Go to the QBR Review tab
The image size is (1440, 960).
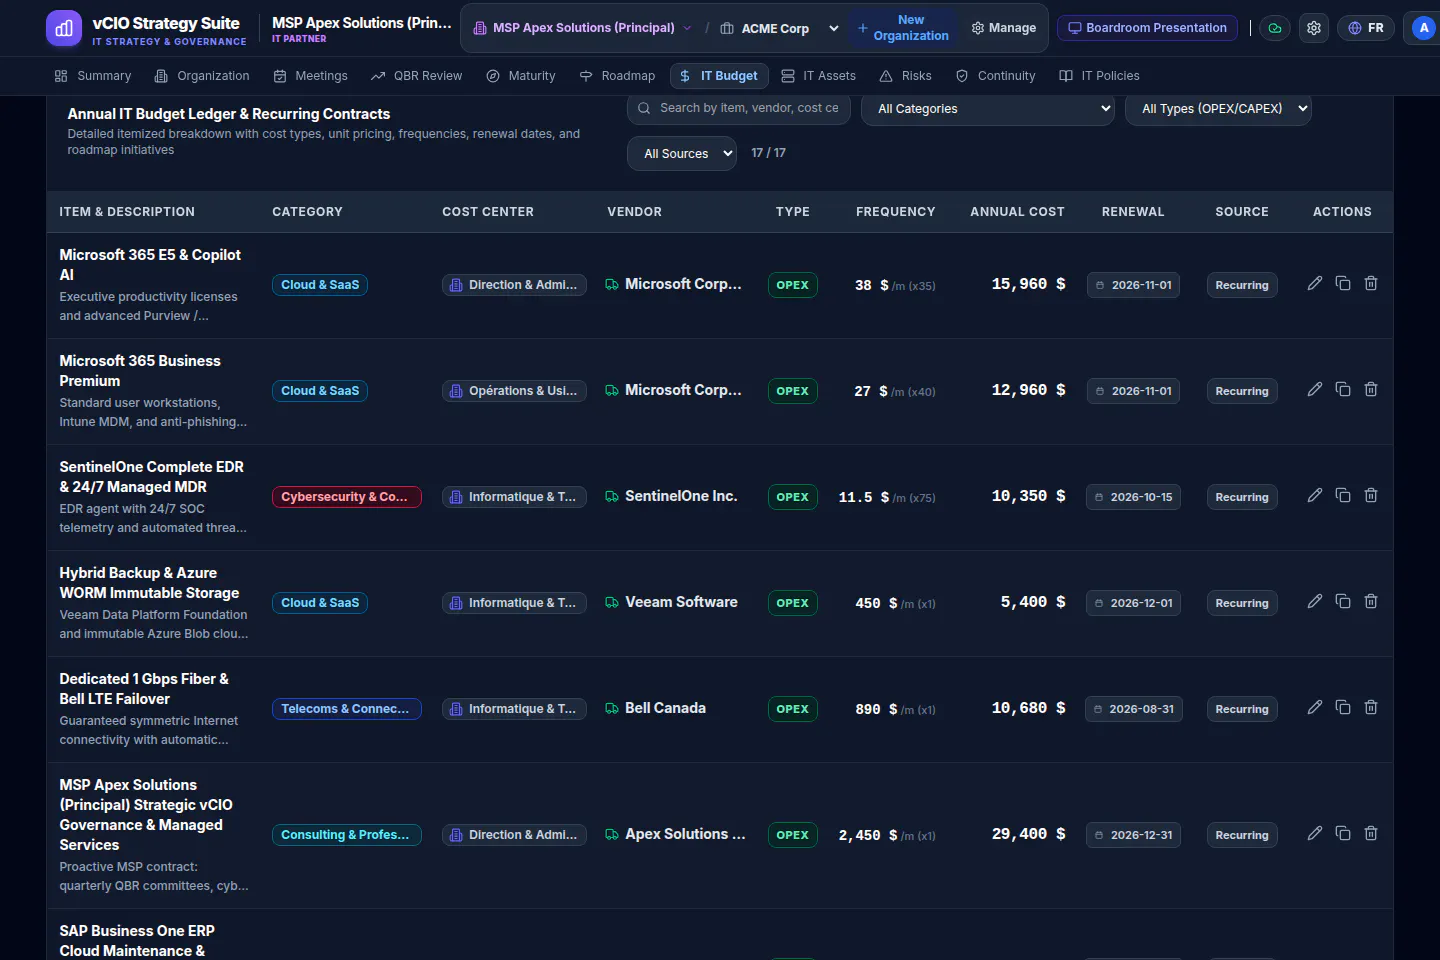(417, 76)
